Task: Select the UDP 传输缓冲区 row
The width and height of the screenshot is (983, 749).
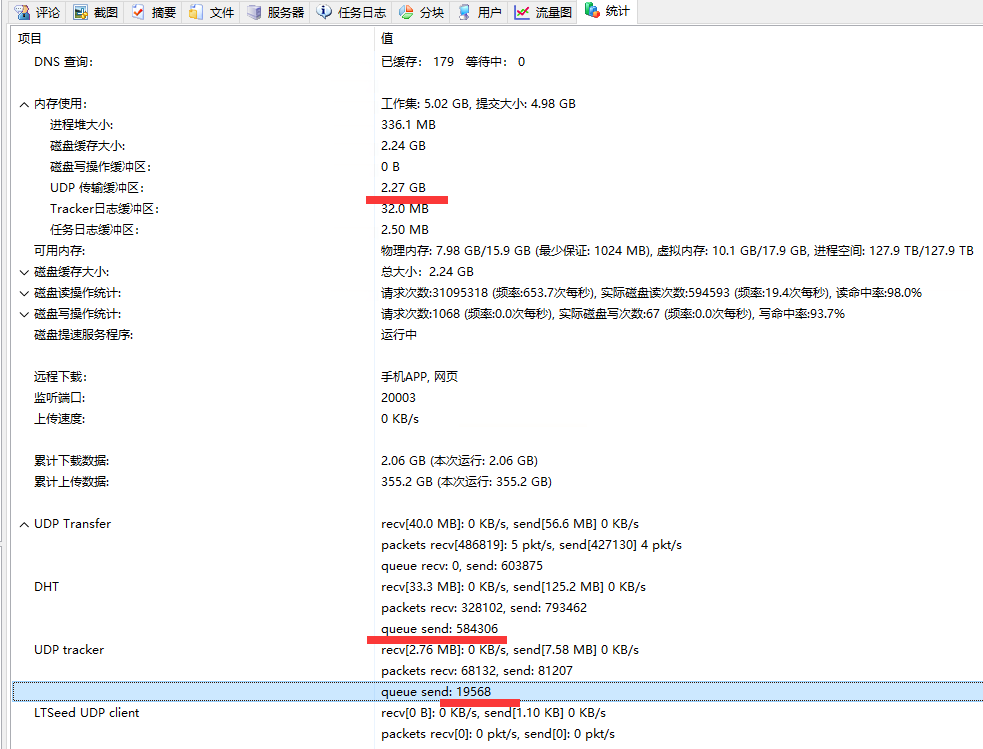Action: point(498,187)
